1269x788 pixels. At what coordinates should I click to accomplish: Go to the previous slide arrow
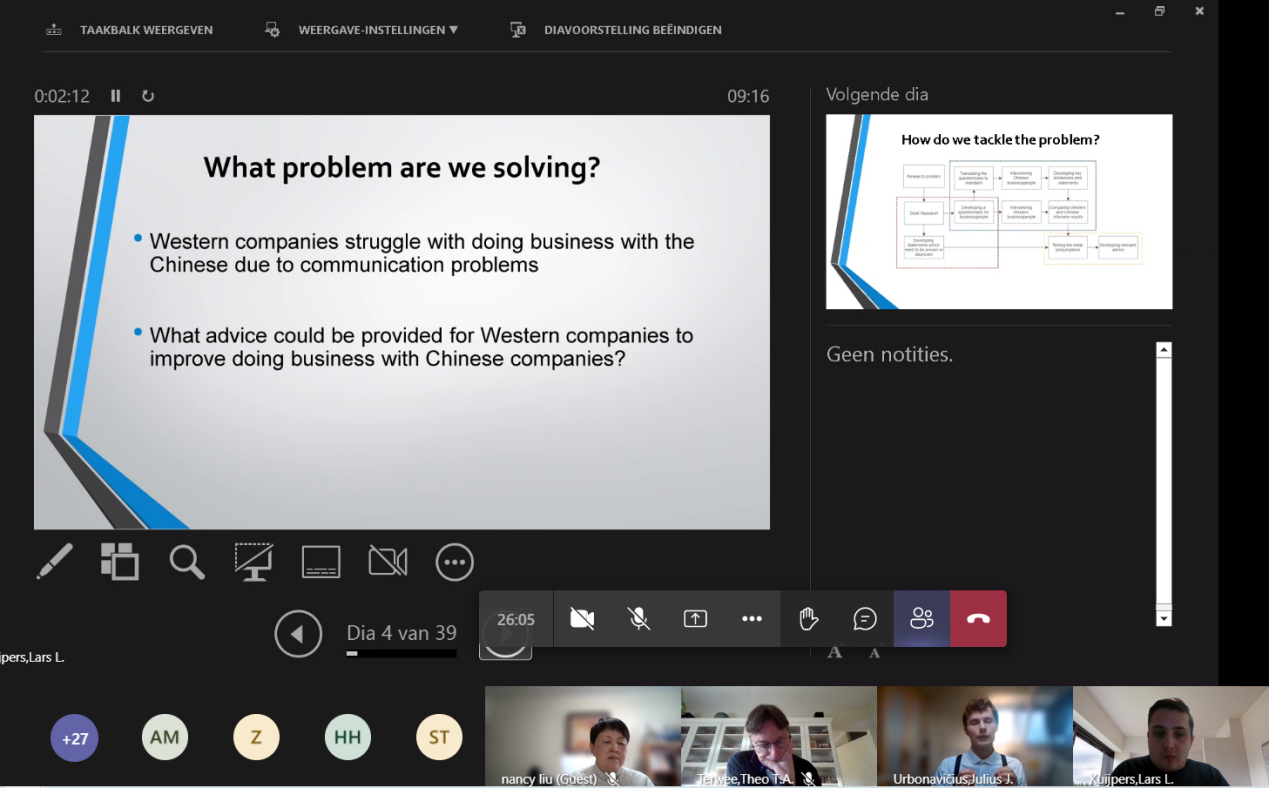[298, 634]
